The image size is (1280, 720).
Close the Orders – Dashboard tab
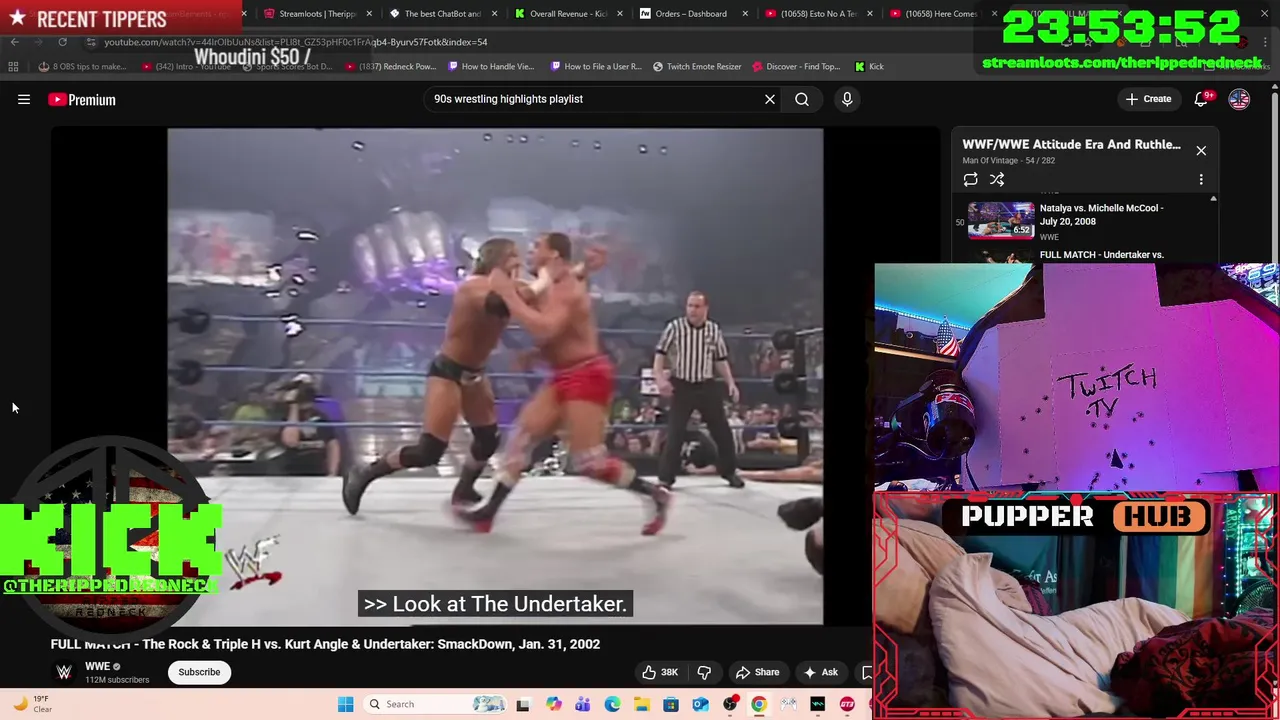(x=745, y=14)
